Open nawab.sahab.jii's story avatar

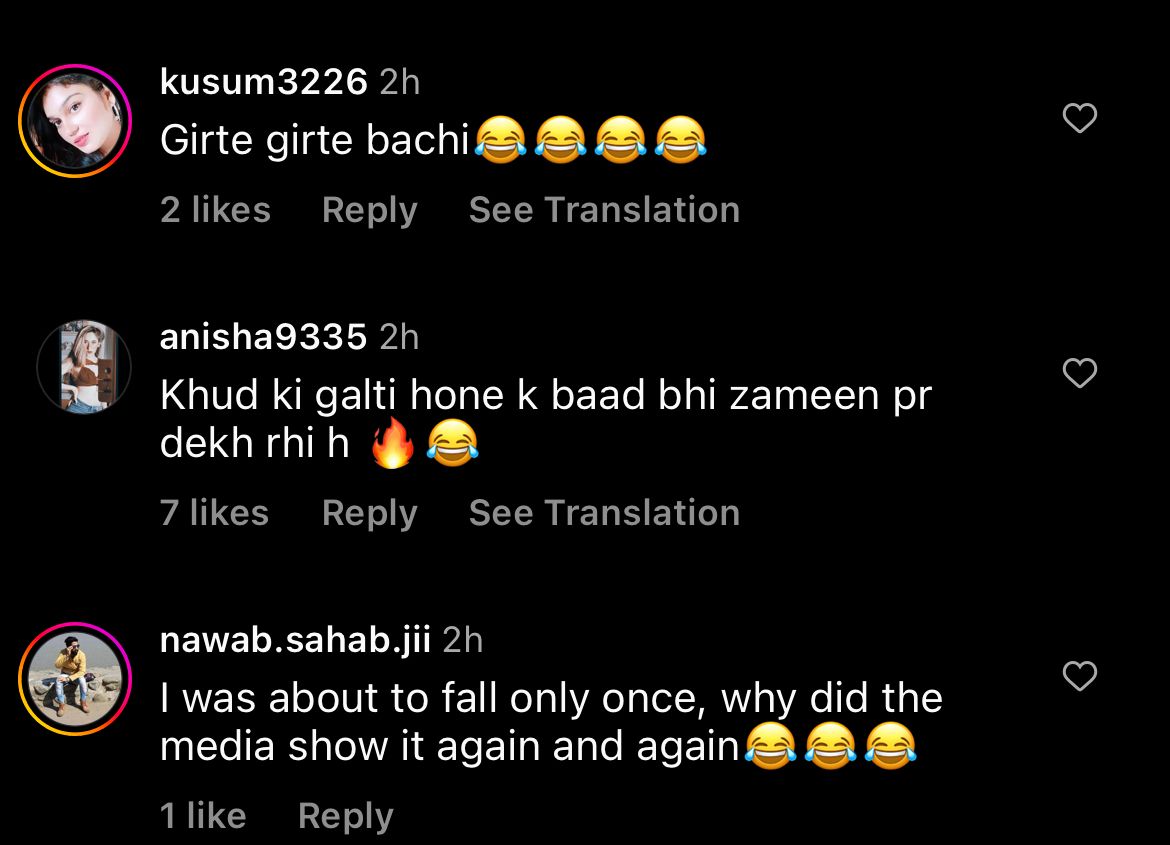tap(75, 679)
